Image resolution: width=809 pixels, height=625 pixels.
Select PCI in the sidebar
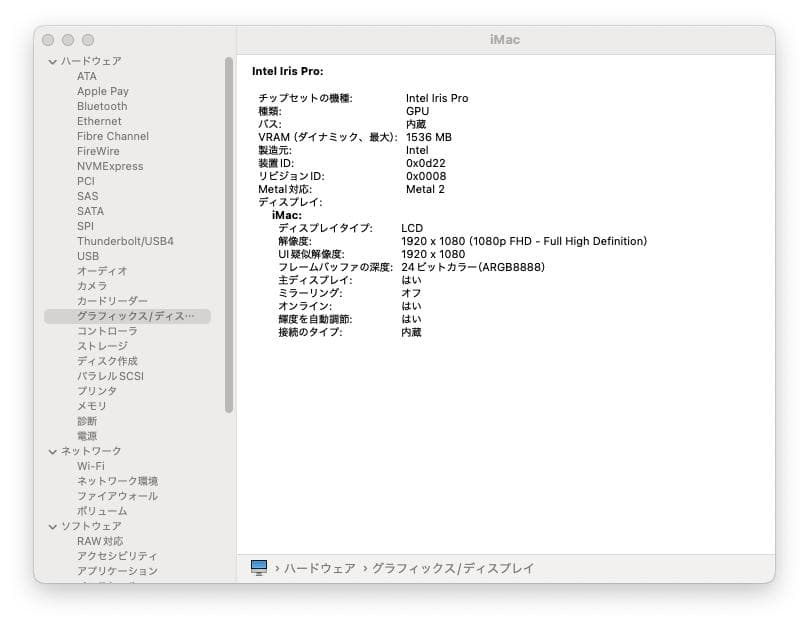pyautogui.click(x=86, y=181)
